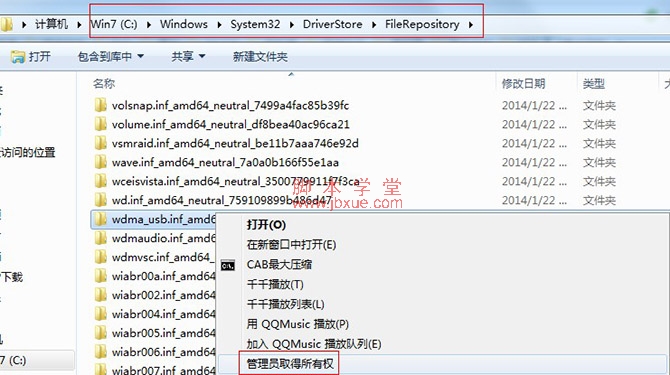Click folder icon of wd.inf_amd64_neutral row
Image resolution: width=670 pixels, height=375 pixels.
100,199
